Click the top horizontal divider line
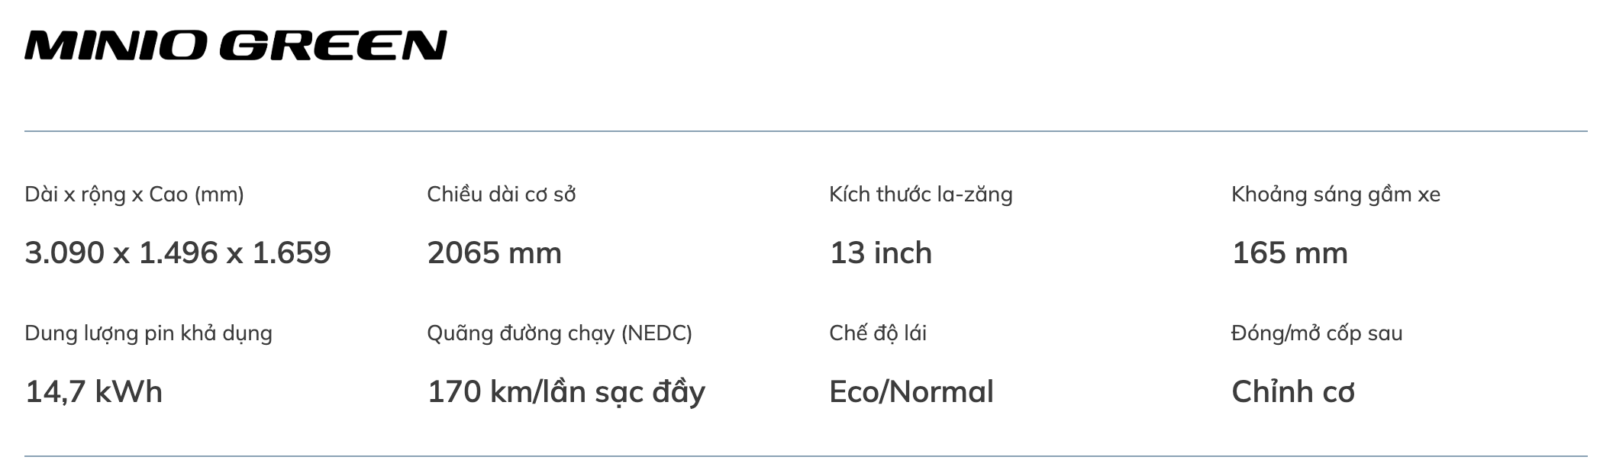The image size is (1600, 473). tap(806, 131)
